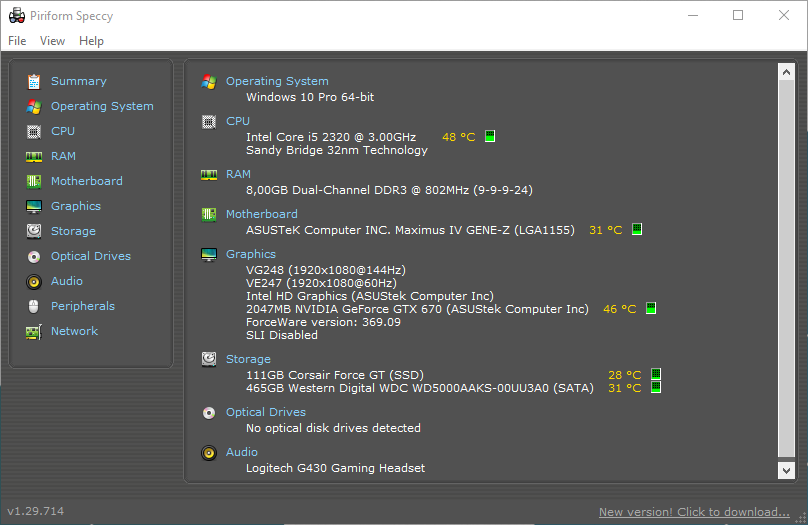Screen dimensions: 808x525
Task: Show Motherboard details from sidebar
Action: pyautogui.click(x=87, y=181)
